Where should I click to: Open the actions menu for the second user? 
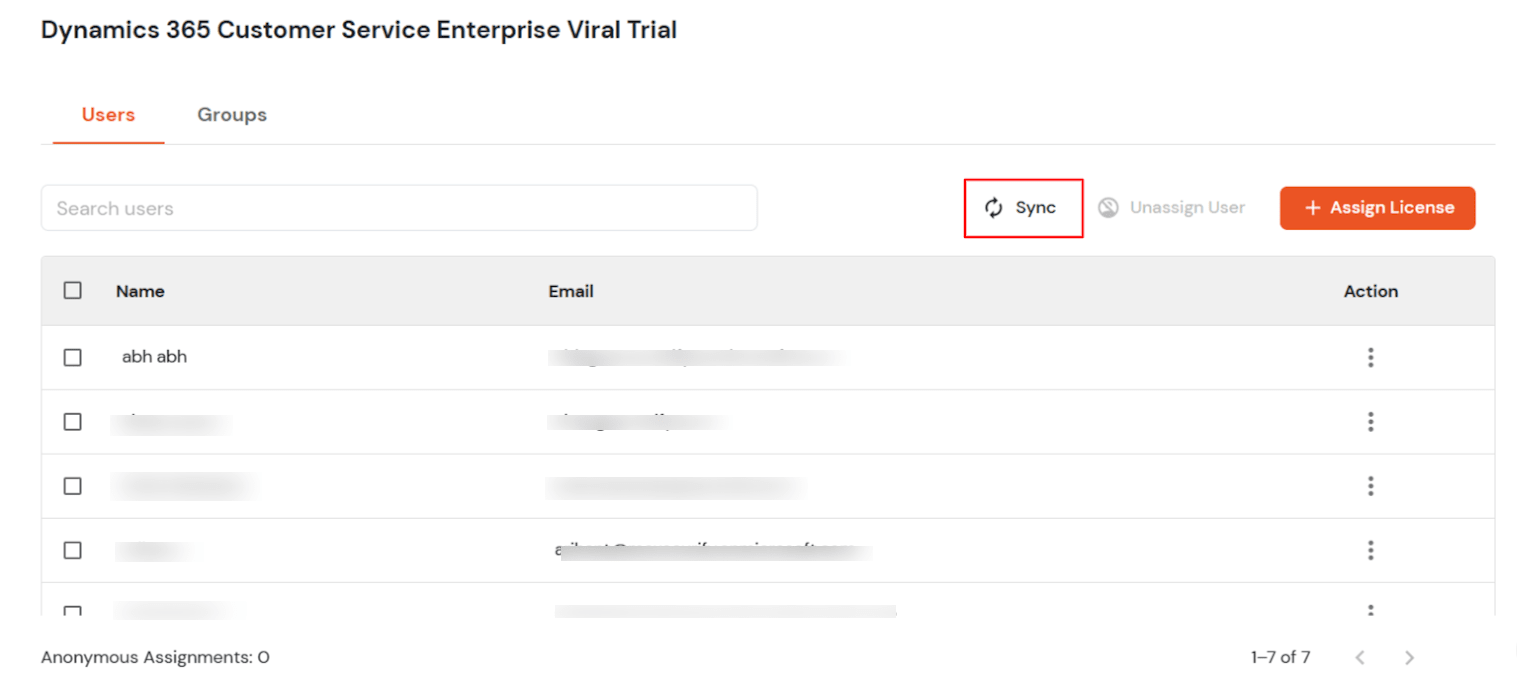tap(1370, 421)
